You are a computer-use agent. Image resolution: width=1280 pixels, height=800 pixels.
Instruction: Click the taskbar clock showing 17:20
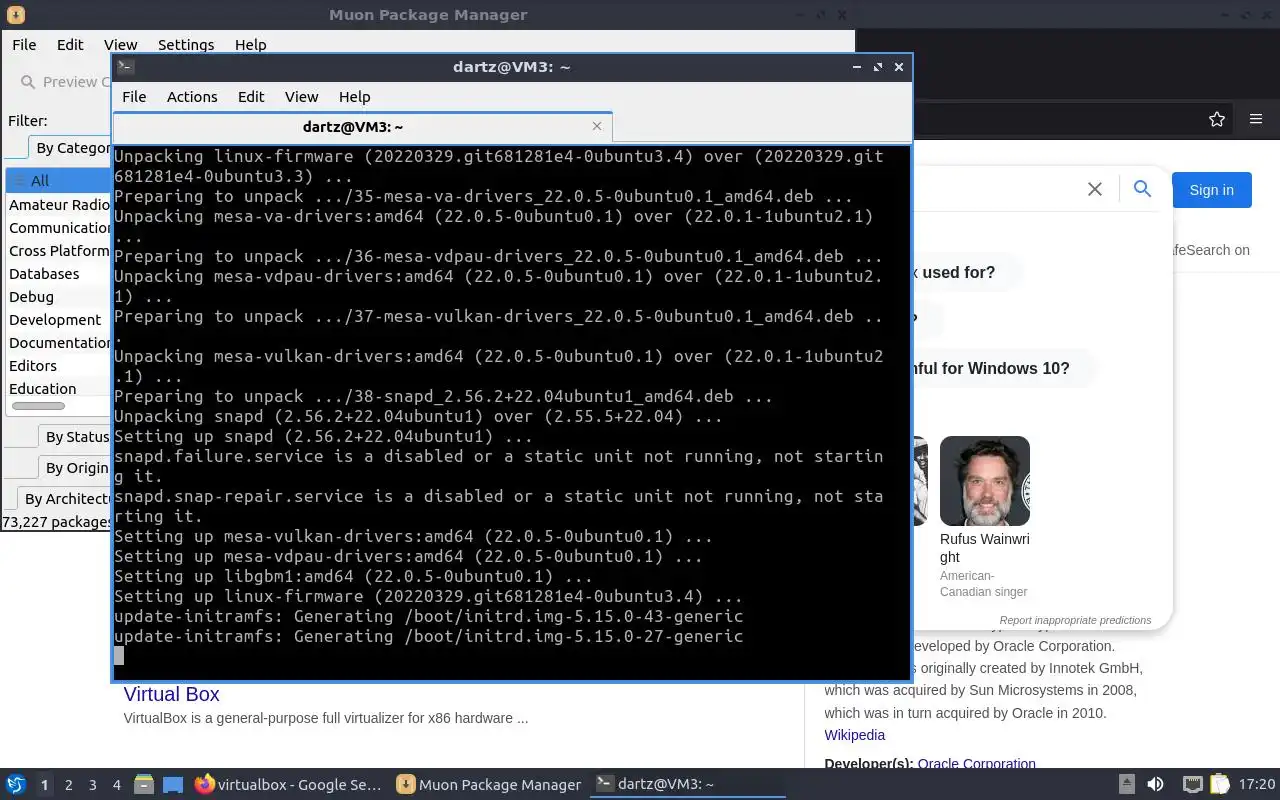[x=1257, y=785]
